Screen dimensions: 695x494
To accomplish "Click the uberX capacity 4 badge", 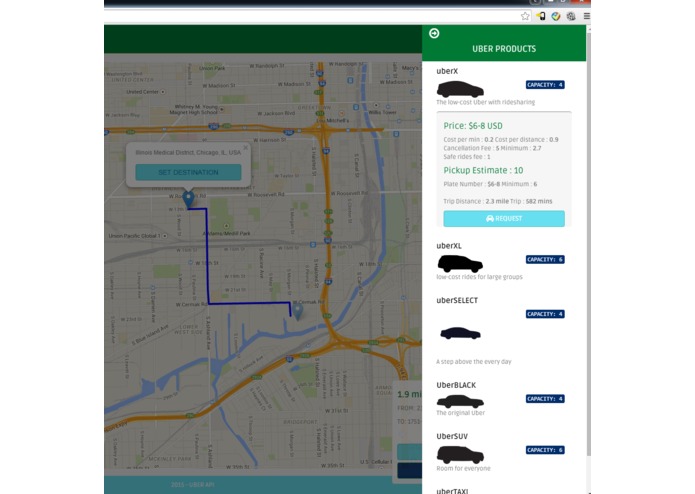I will point(545,85).
